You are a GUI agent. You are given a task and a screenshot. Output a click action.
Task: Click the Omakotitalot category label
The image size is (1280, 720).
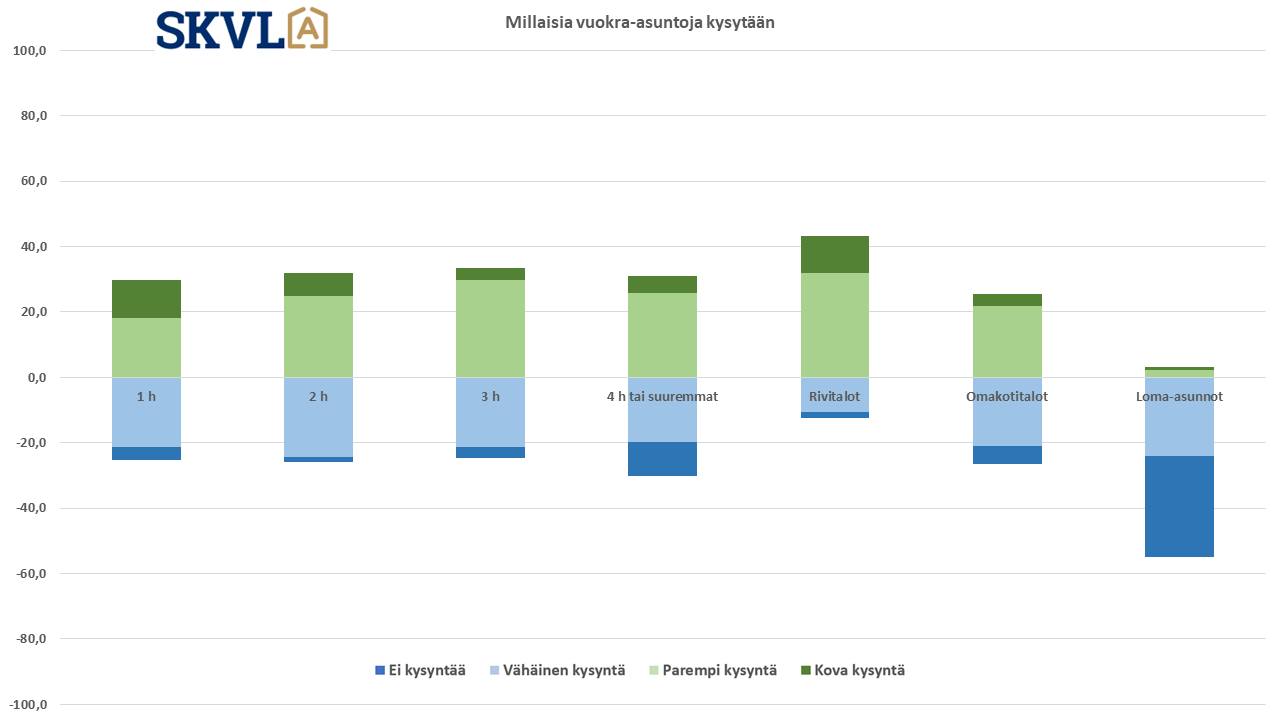(x=1006, y=397)
